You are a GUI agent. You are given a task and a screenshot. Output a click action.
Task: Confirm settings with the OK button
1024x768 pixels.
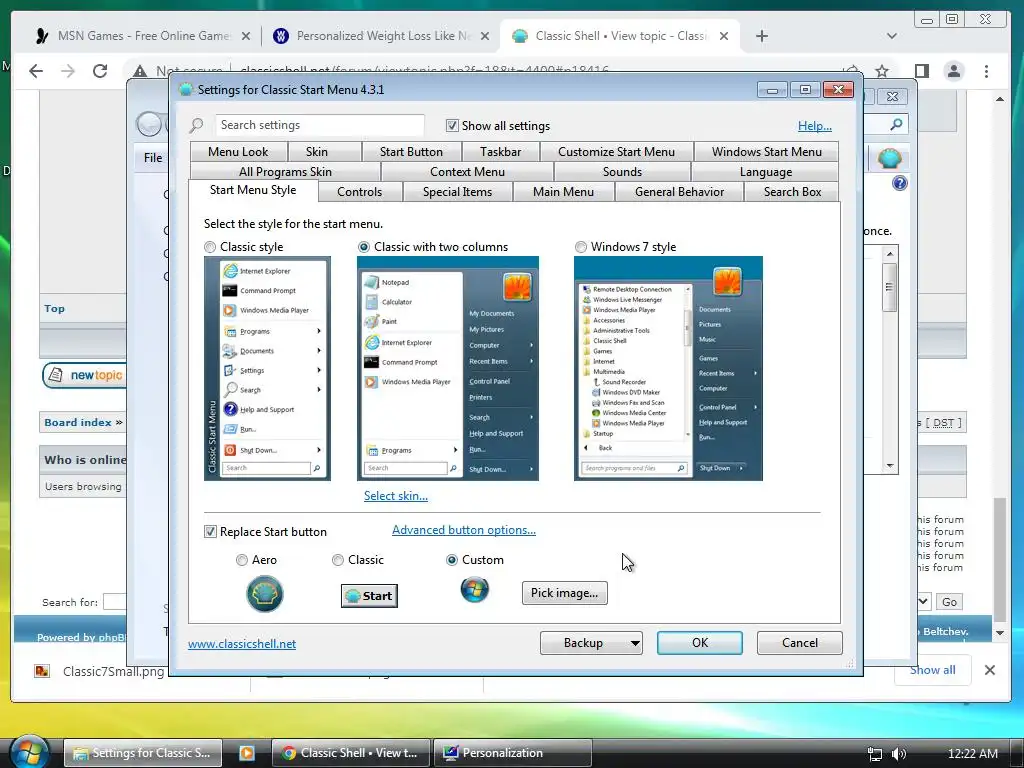pyautogui.click(x=699, y=643)
